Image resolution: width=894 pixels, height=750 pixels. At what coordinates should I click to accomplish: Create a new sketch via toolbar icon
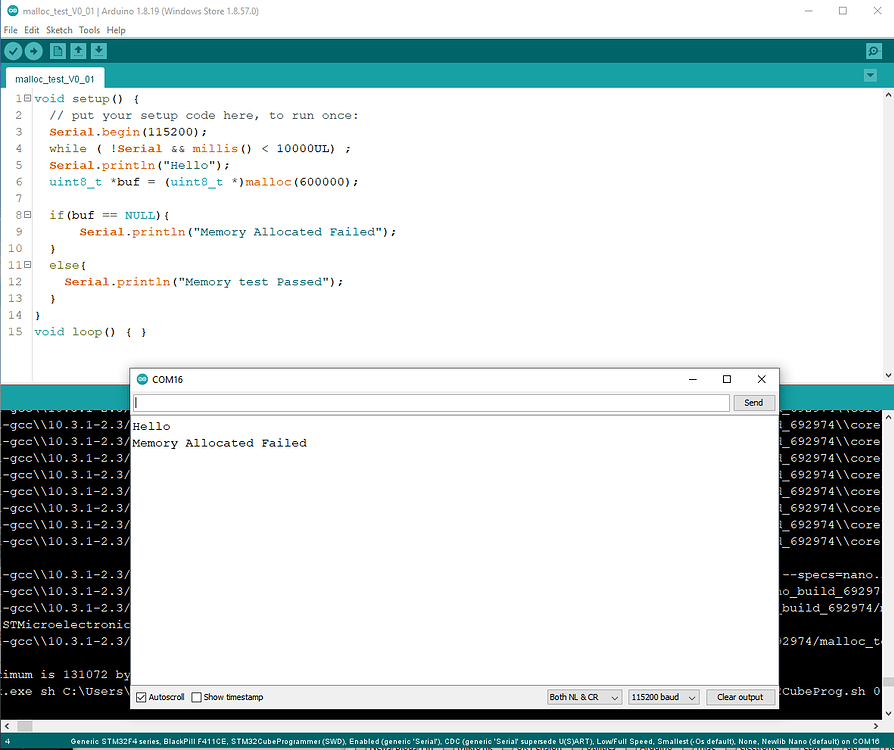tap(57, 50)
